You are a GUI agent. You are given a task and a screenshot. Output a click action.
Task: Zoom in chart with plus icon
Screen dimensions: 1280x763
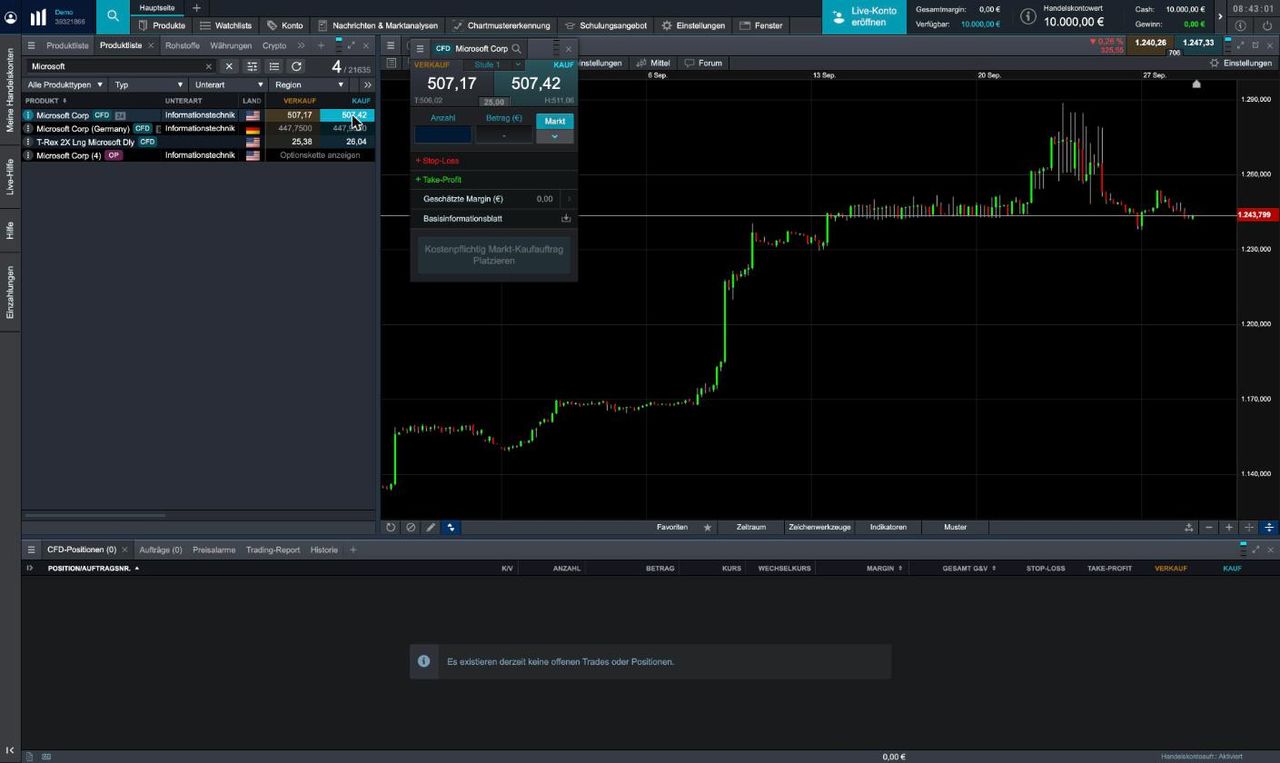pyautogui.click(x=1229, y=527)
